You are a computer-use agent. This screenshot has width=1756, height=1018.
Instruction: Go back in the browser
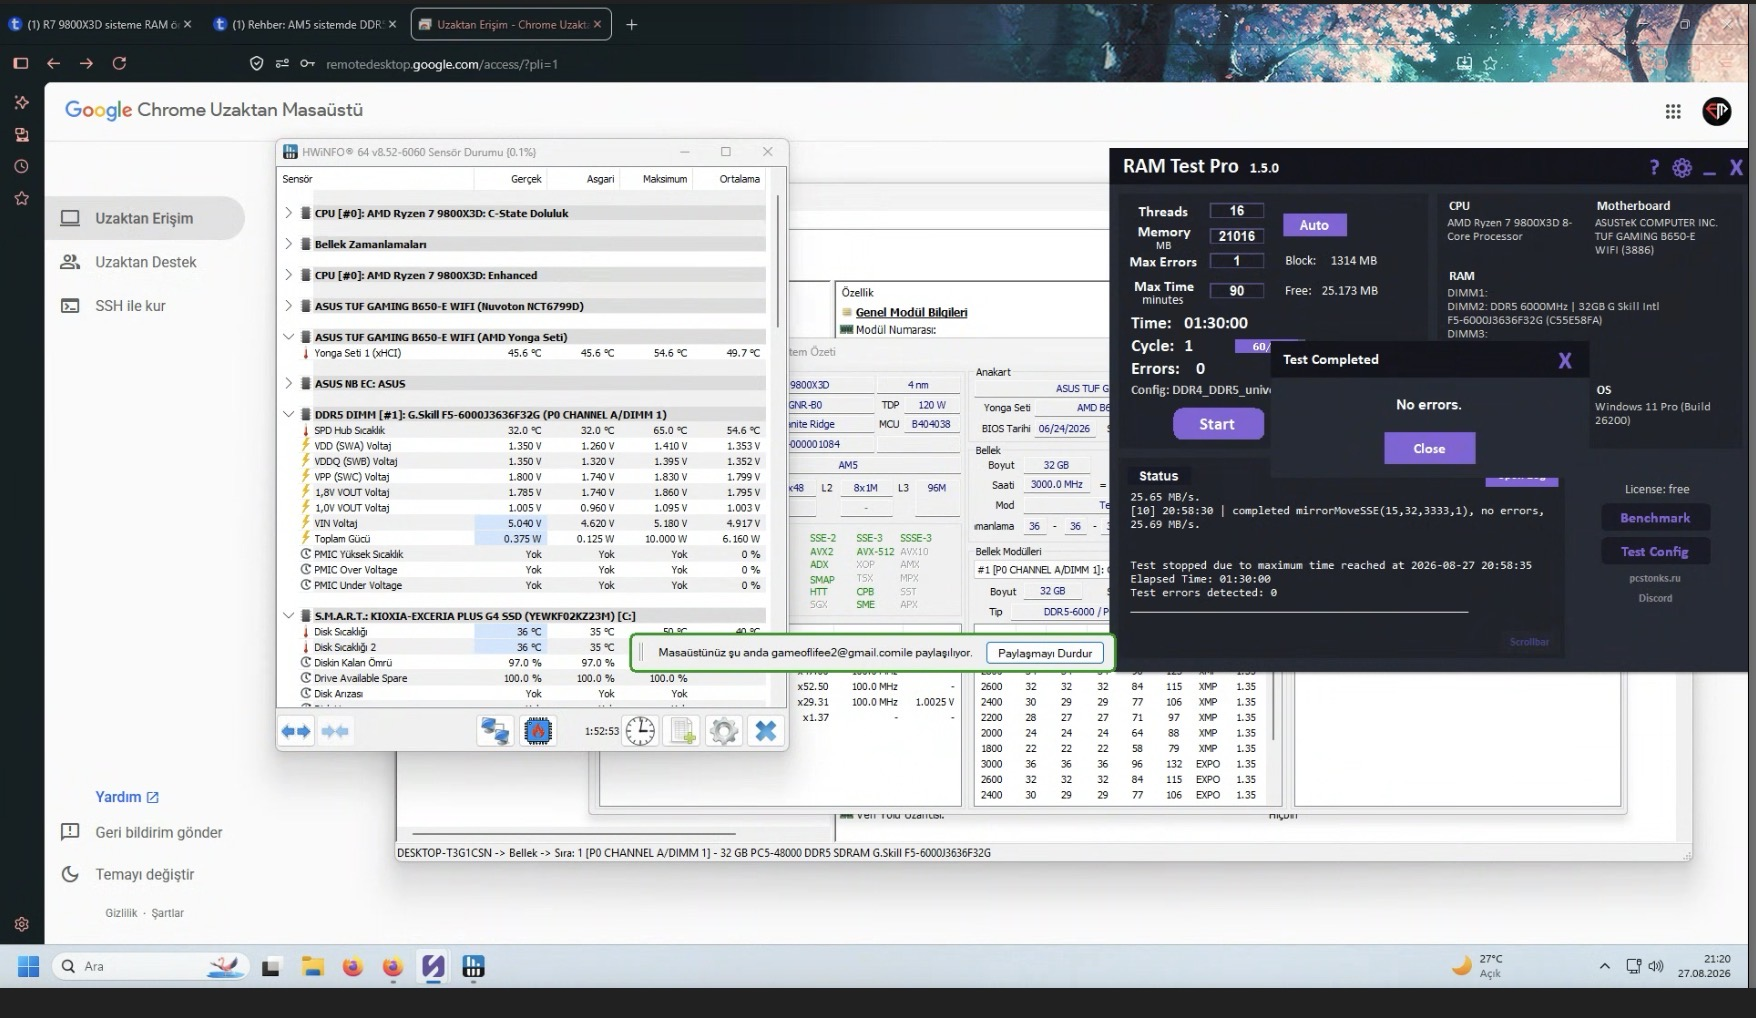point(54,63)
